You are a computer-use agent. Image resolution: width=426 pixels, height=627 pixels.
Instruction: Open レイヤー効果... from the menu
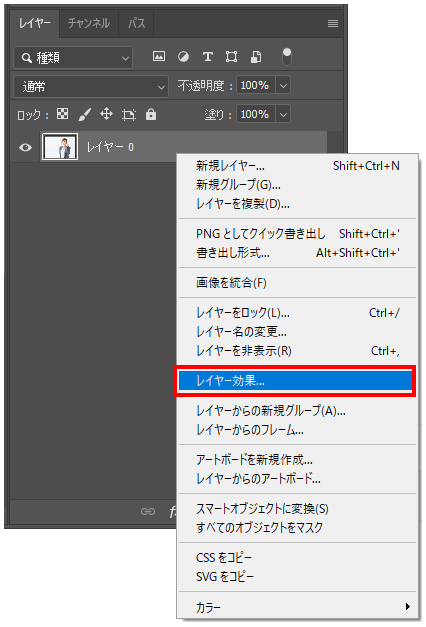tap(295, 381)
